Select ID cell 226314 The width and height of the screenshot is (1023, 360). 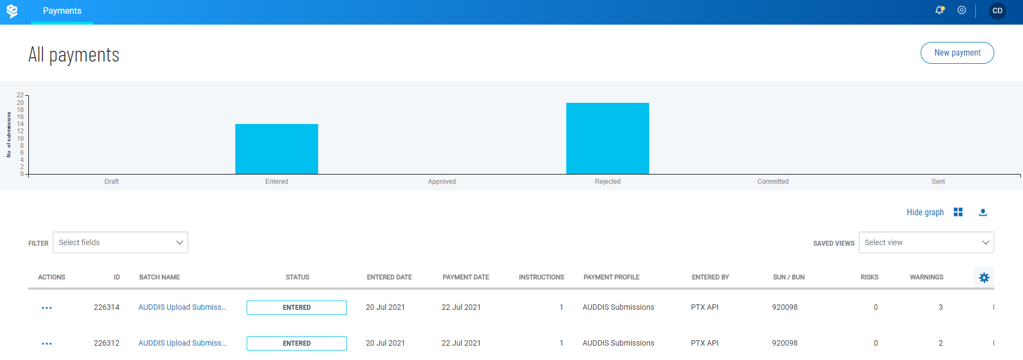[107, 307]
